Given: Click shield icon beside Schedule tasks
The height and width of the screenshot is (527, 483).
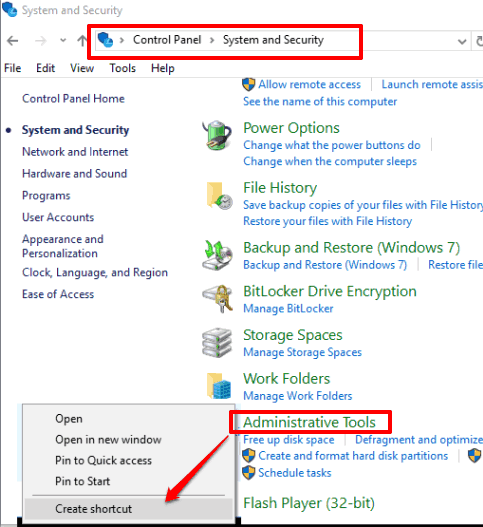Looking at the screenshot, I should pyautogui.click(x=248, y=473).
